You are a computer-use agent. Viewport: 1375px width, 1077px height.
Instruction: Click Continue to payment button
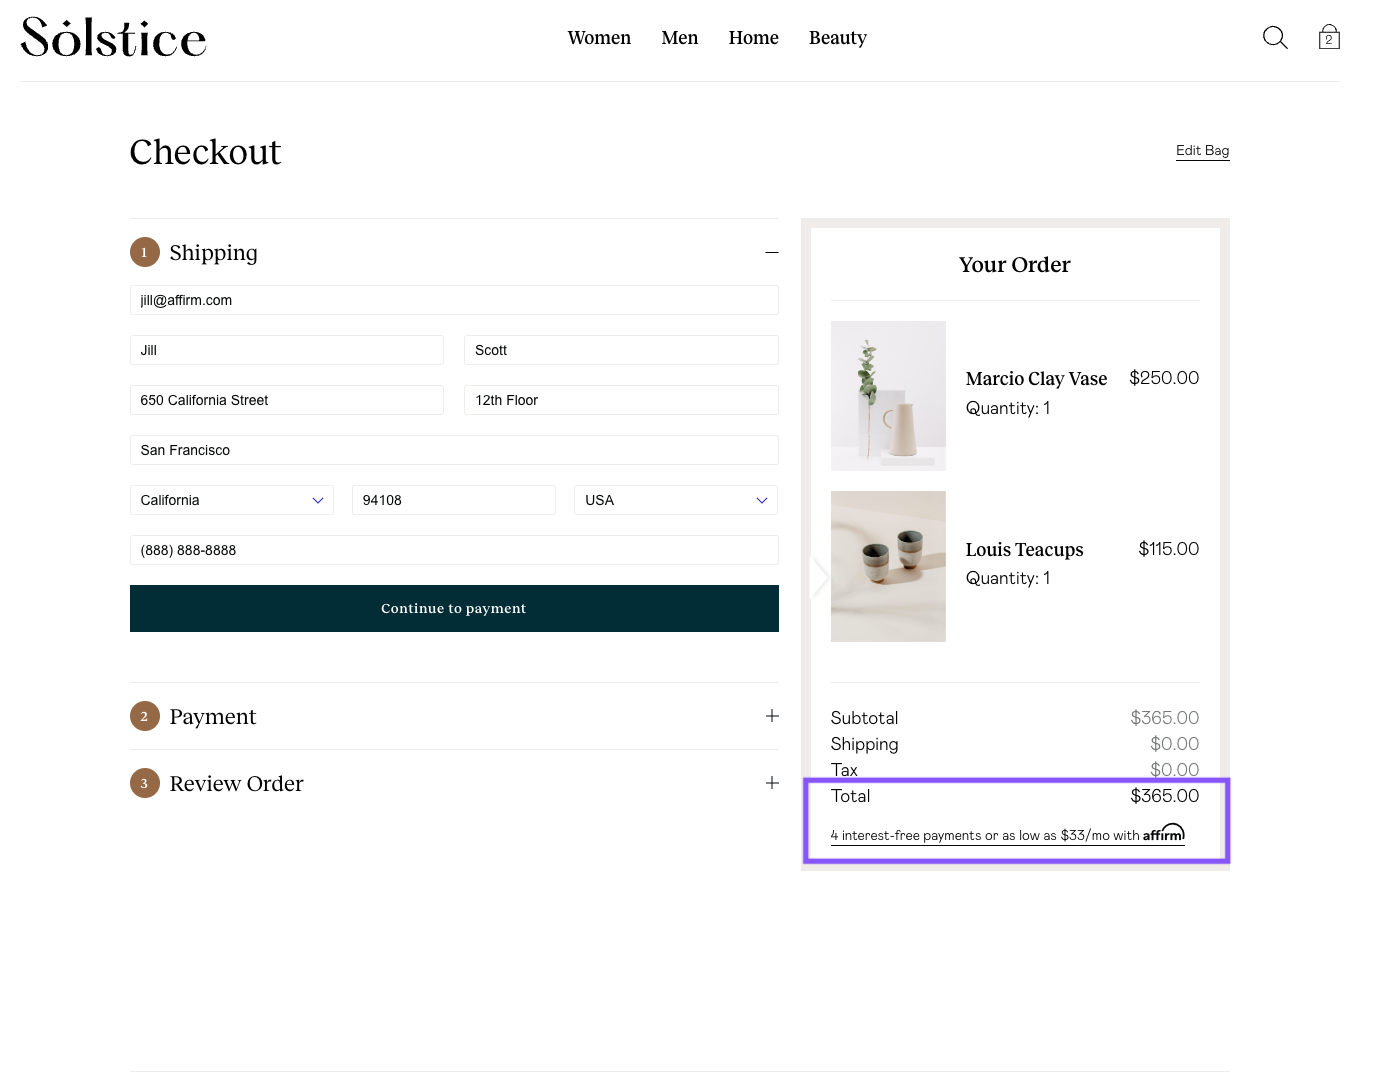[454, 608]
